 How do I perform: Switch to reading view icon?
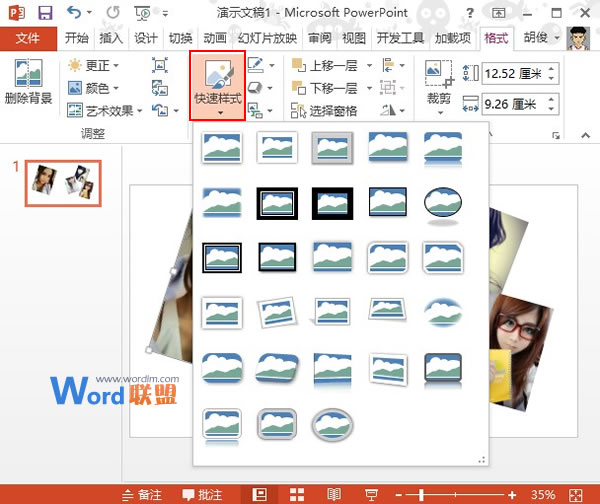[x=334, y=494]
